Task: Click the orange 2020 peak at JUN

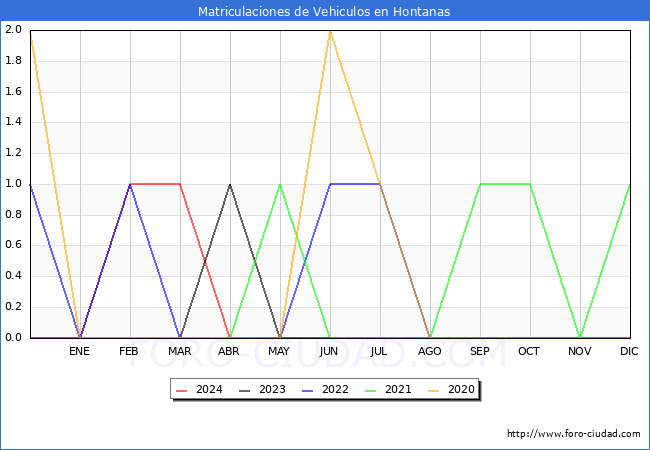Action: (330, 31)
